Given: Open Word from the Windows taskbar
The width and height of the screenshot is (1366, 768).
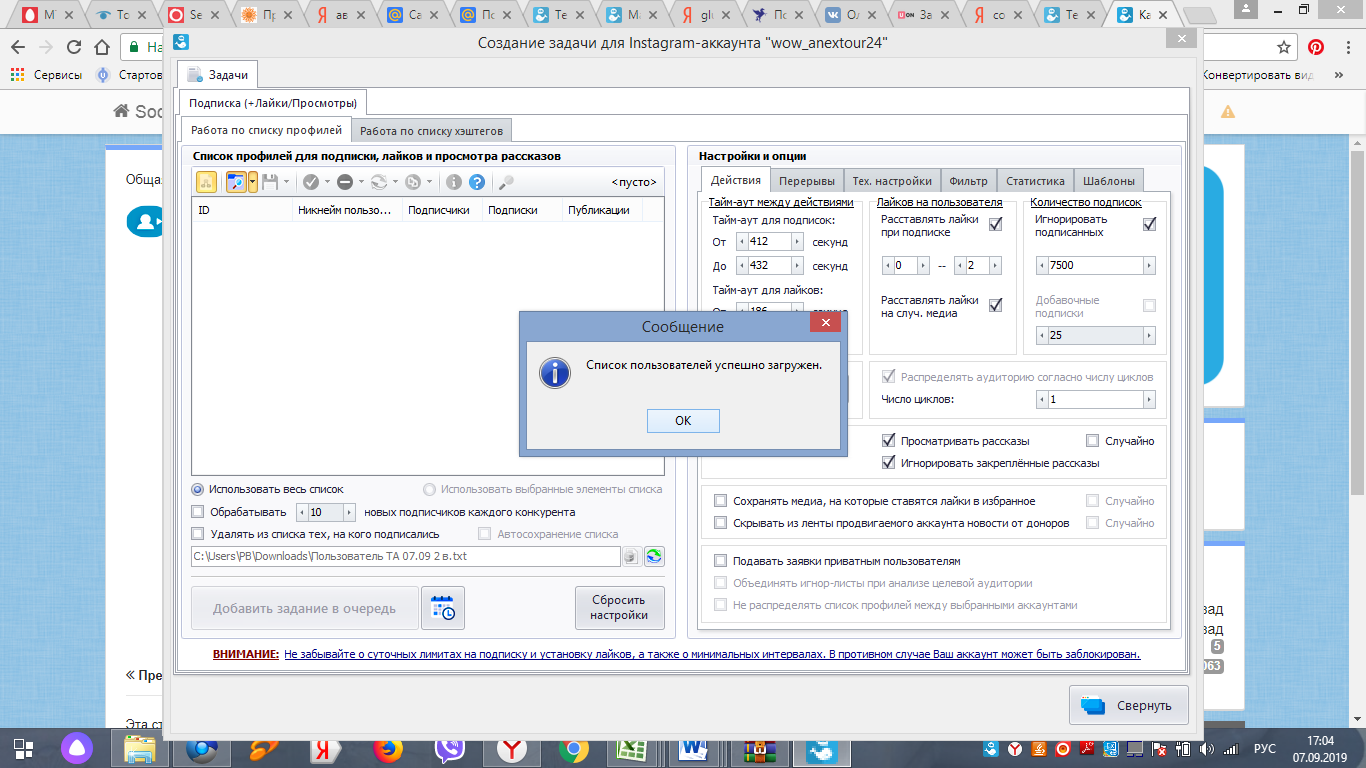Looking at the screenshot, I should pos(693,748).
